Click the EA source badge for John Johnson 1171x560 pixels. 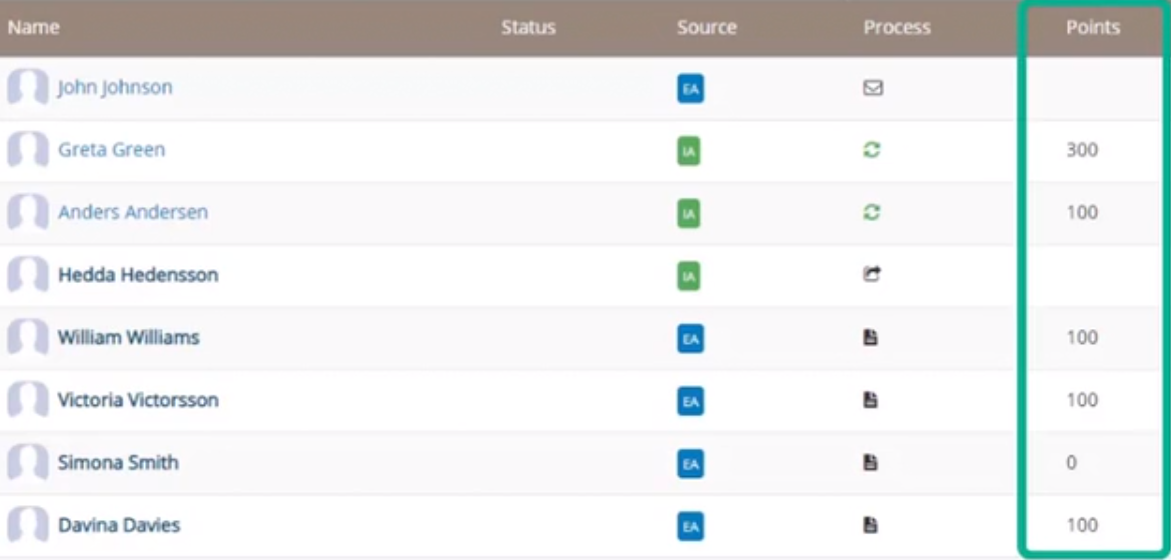(691, 90)
